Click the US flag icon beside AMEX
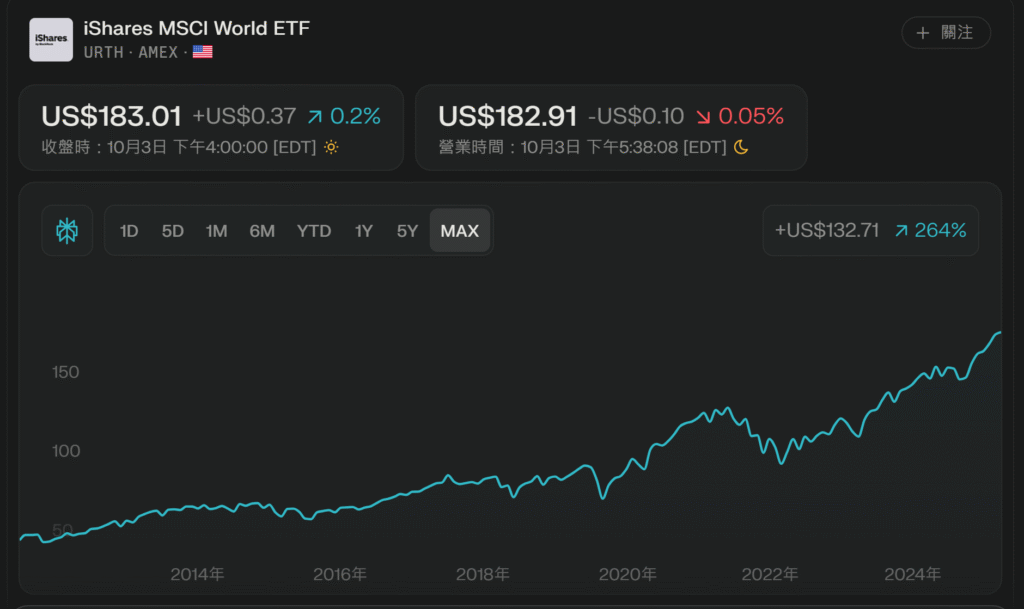 click(203, 52)
